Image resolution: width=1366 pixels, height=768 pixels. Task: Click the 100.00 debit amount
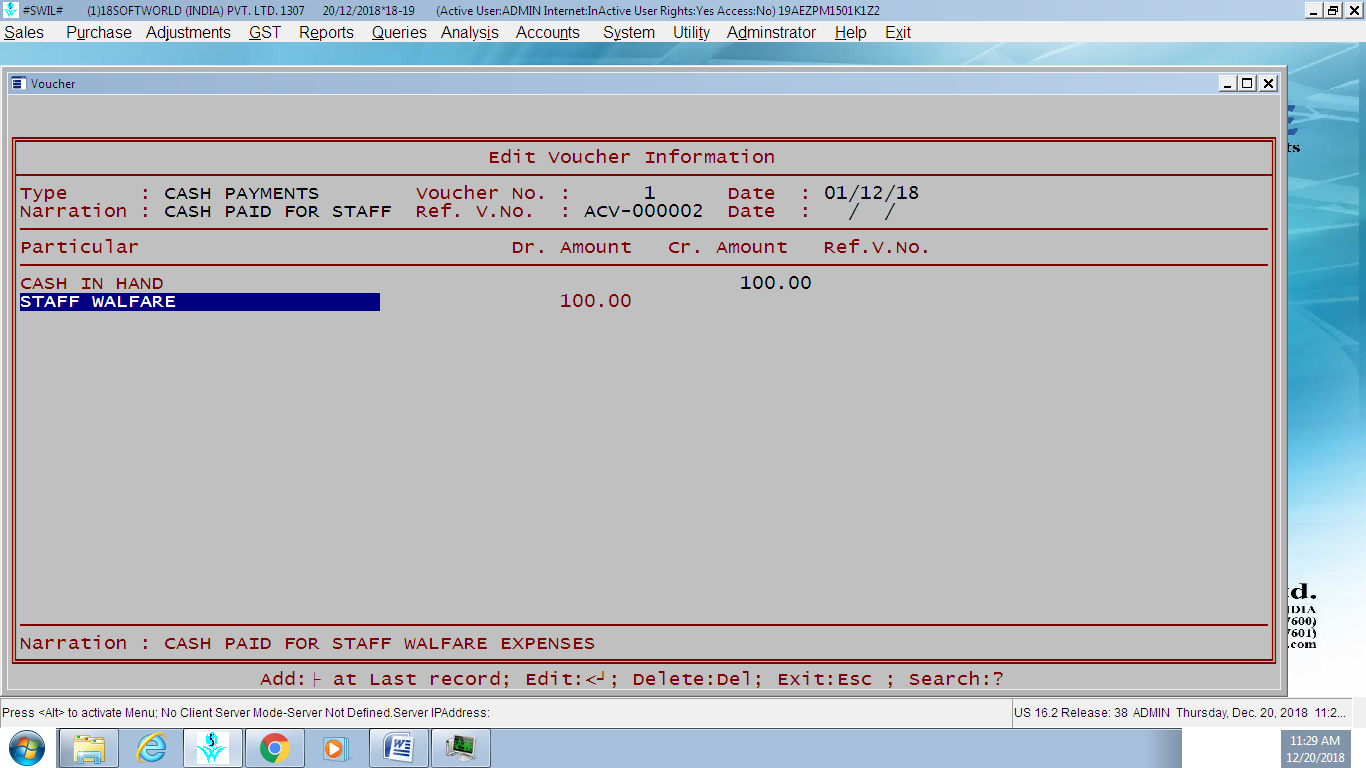596,301
